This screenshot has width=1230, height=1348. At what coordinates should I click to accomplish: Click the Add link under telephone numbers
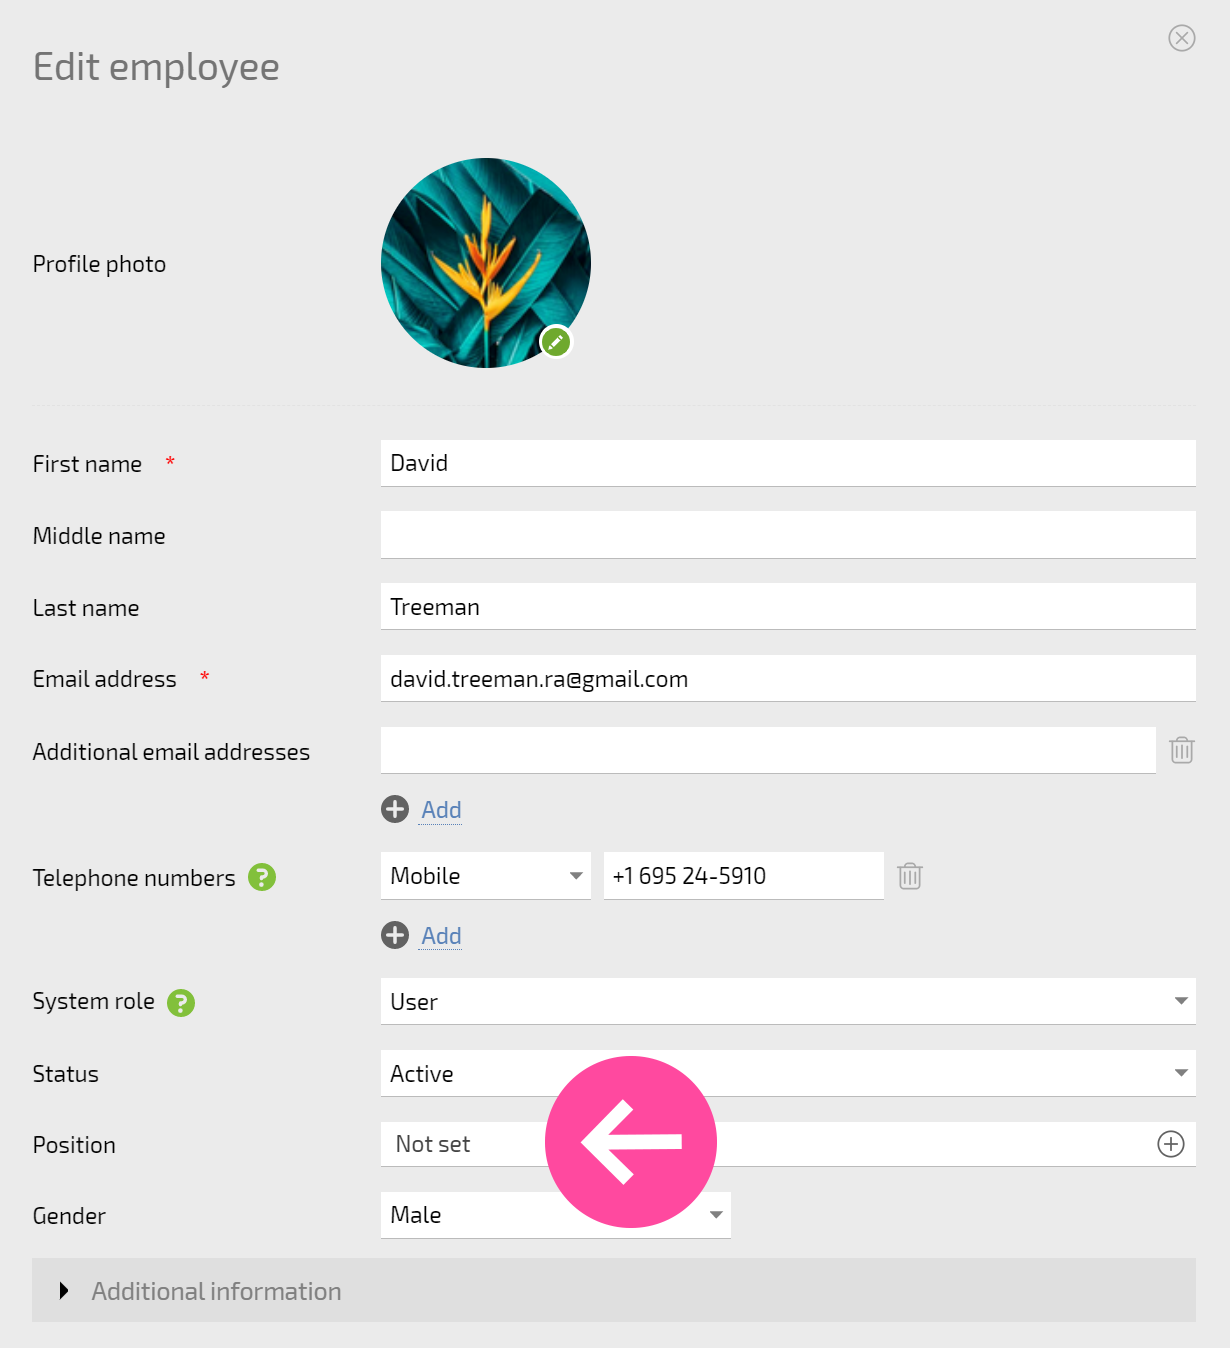(441, 936)
